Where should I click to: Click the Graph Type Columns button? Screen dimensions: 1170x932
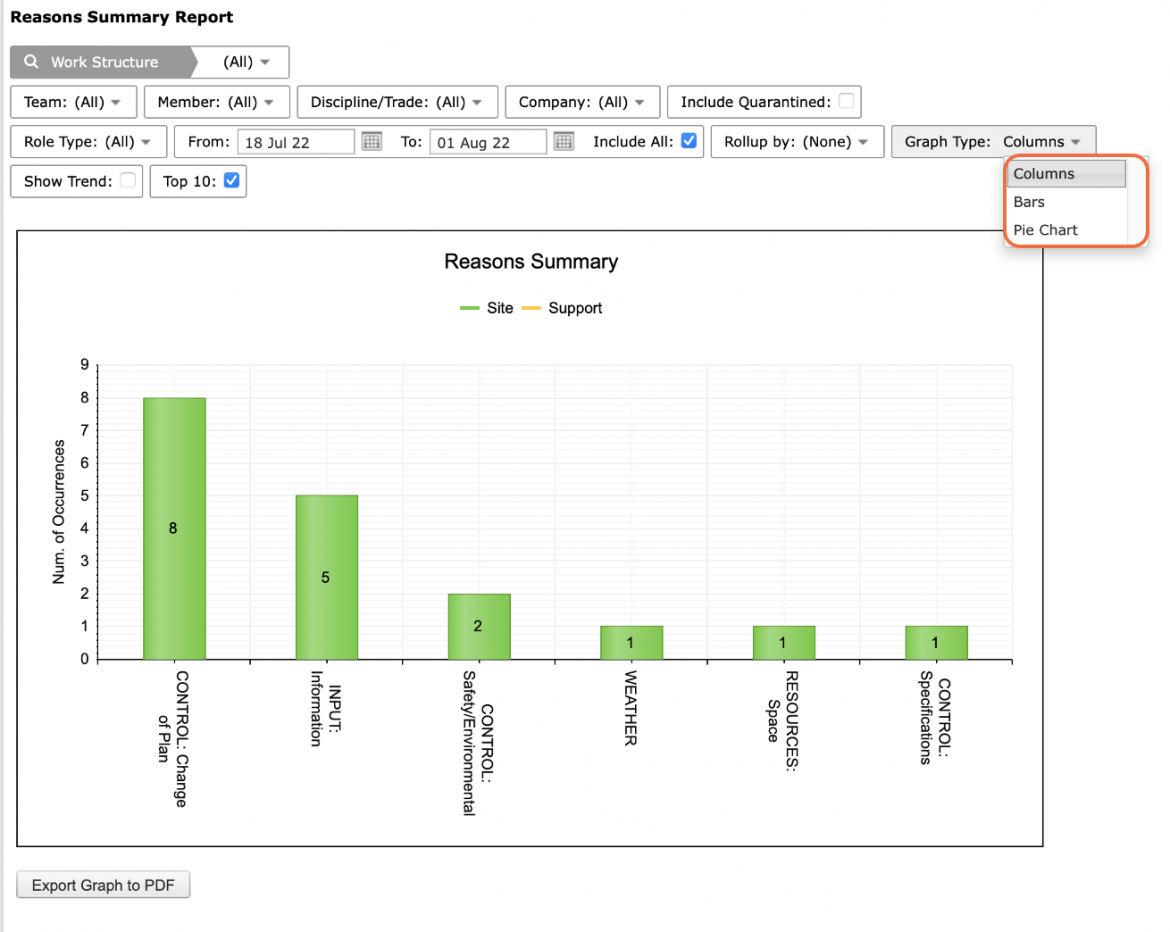coord(993,142)
